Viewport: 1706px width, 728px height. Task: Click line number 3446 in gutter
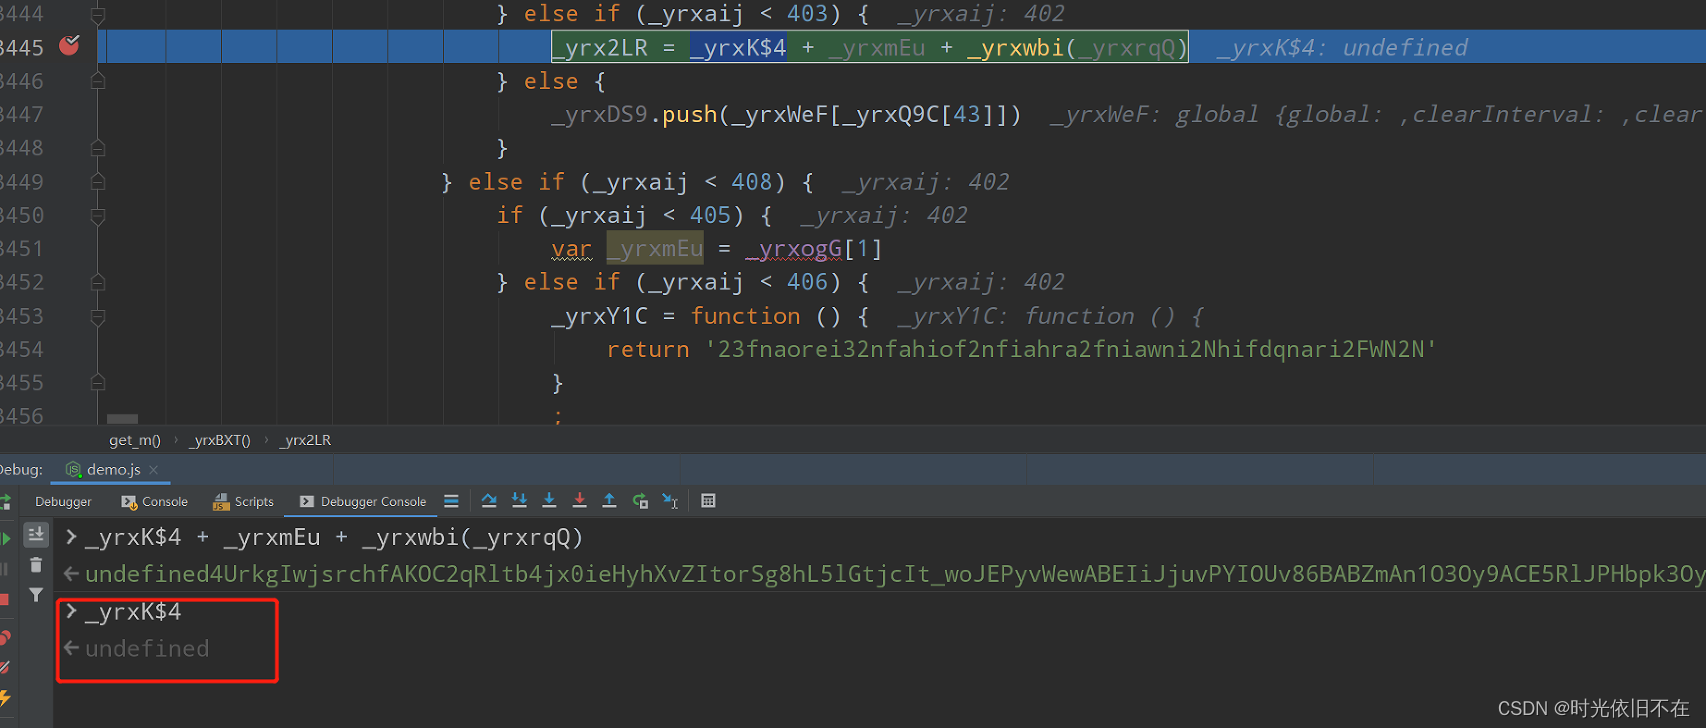click(22, 81)
